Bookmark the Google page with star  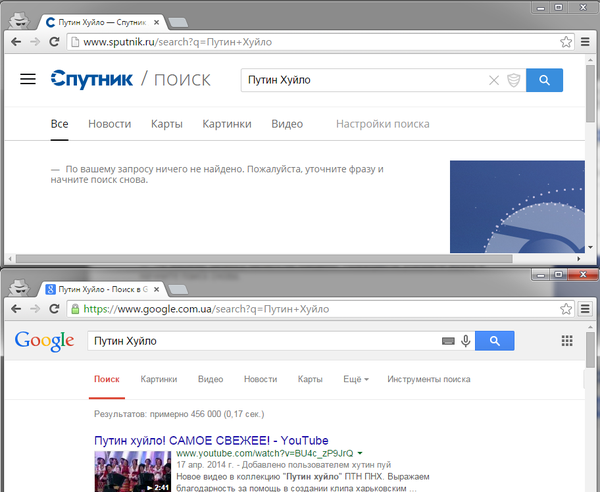[566, 309]
